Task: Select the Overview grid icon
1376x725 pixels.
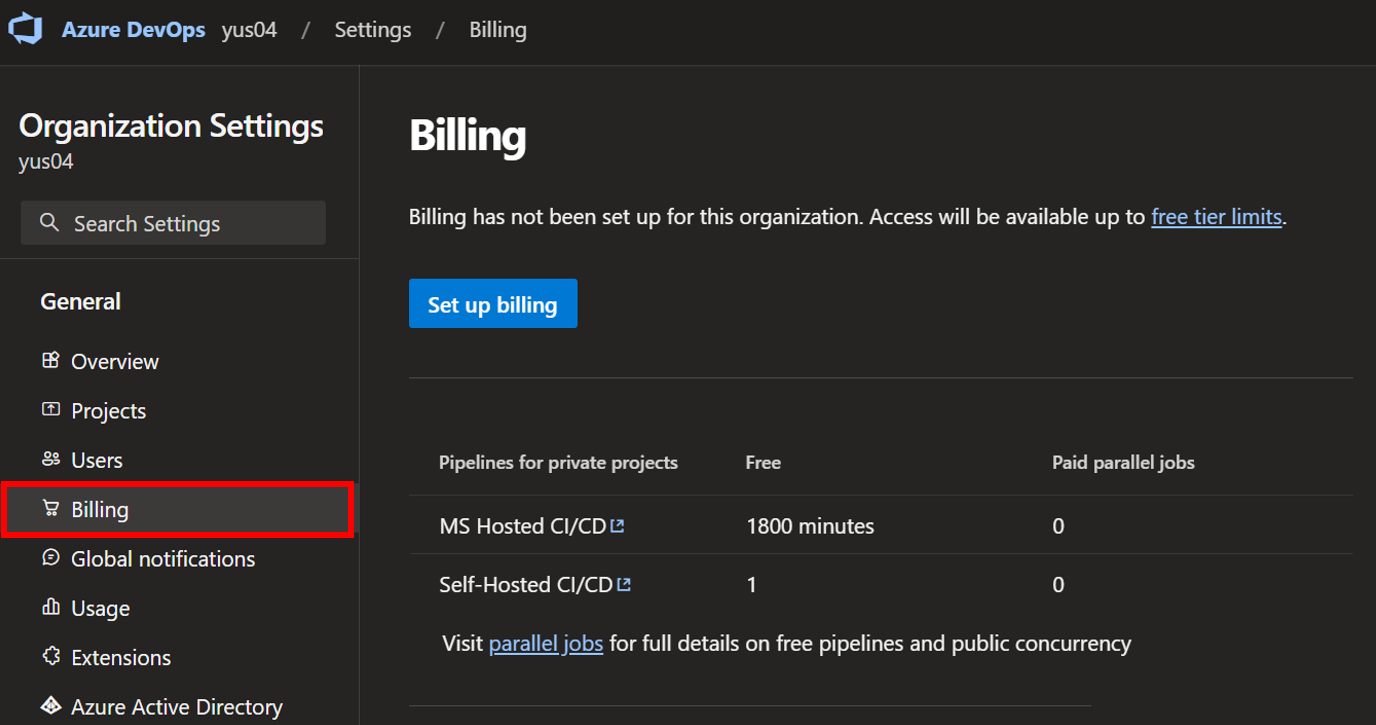Action: tap(49, 361)
